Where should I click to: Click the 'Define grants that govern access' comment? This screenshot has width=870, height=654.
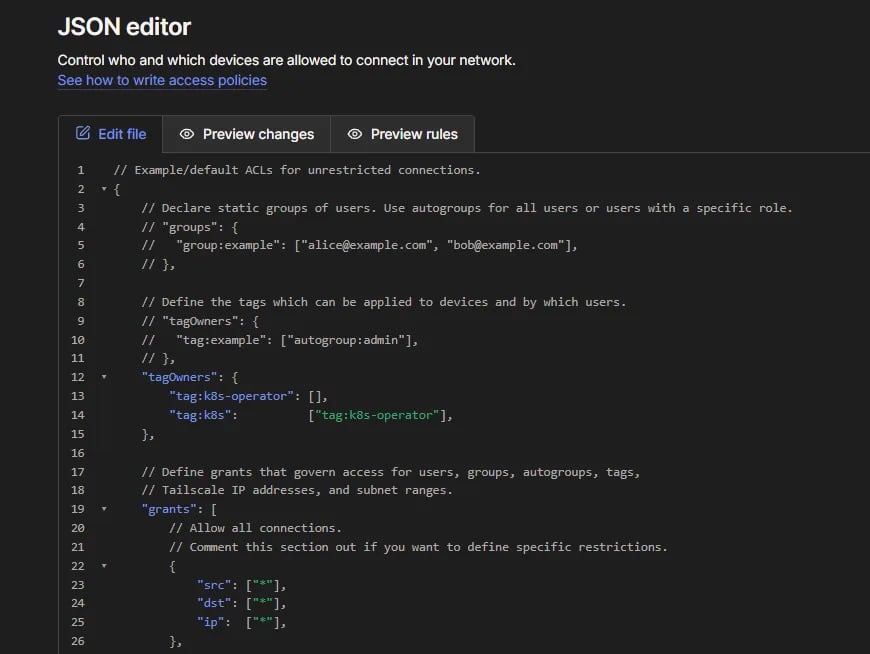tap(391, 472)
